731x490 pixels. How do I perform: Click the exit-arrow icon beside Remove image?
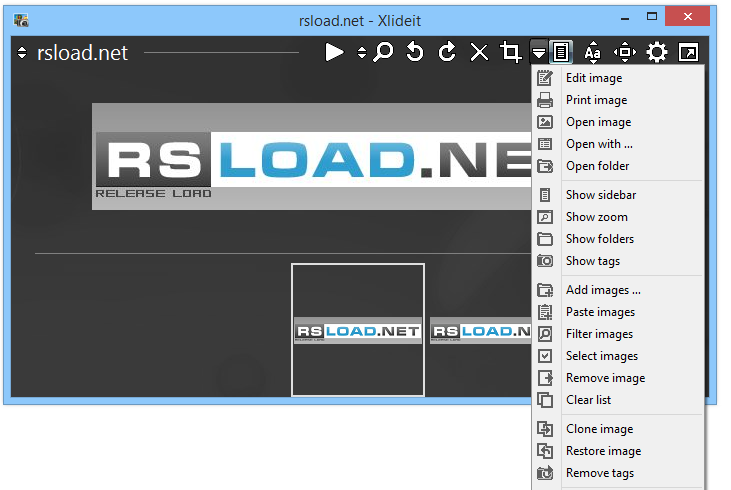[x=545, y=378]
